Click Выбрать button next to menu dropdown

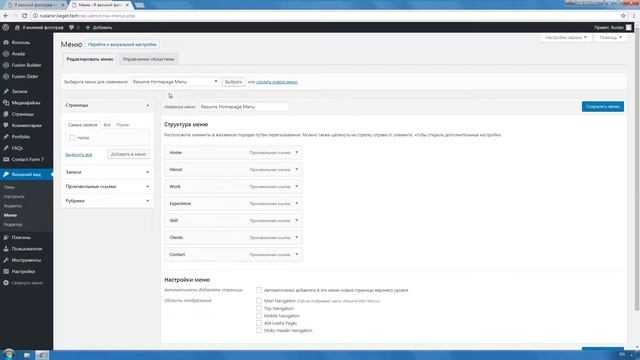[x=233, y=82]
